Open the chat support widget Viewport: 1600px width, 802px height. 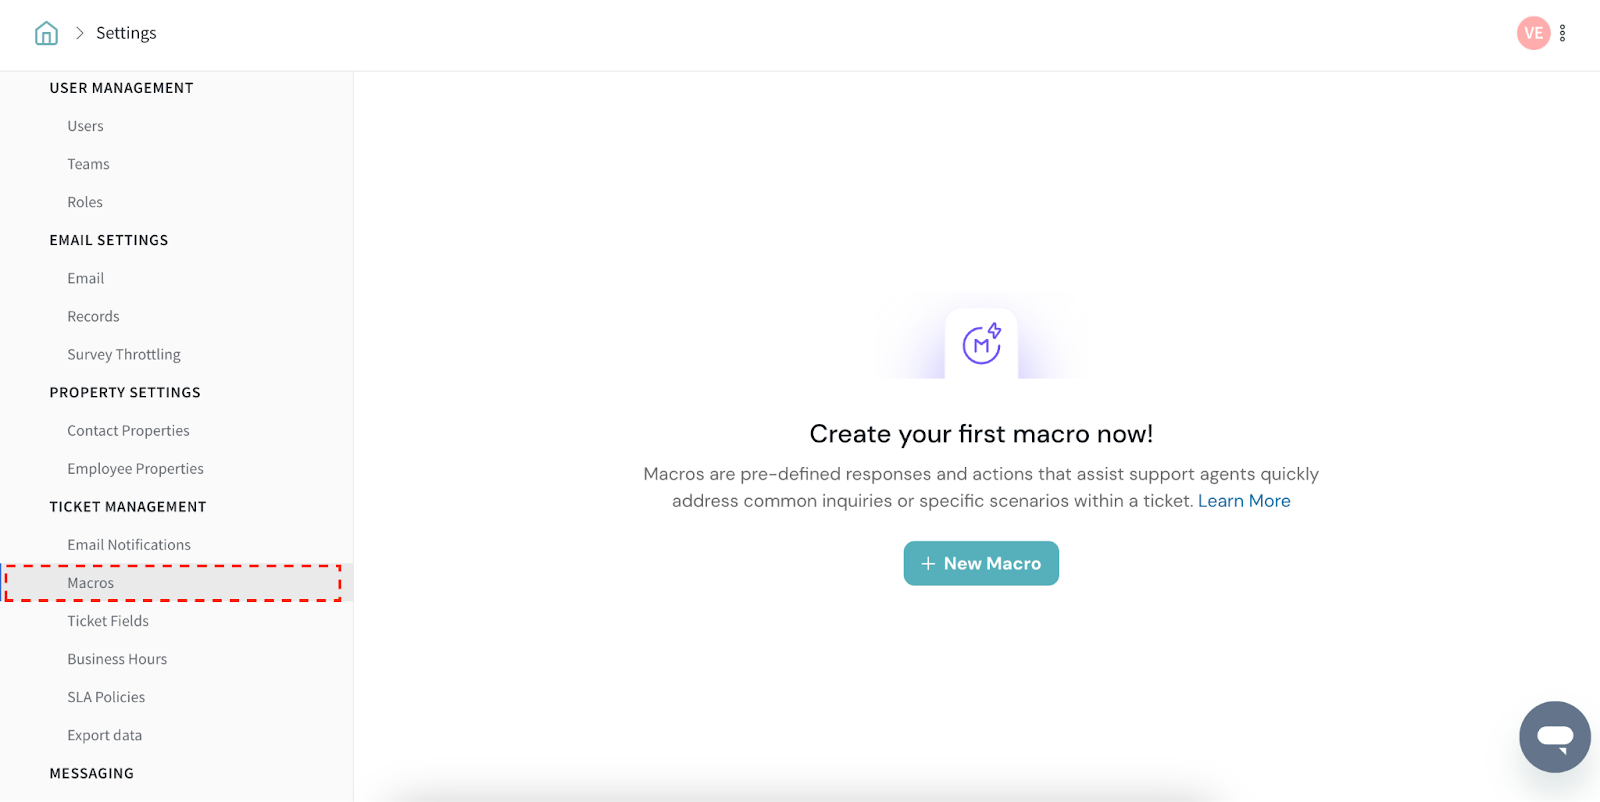point(1554,737)
